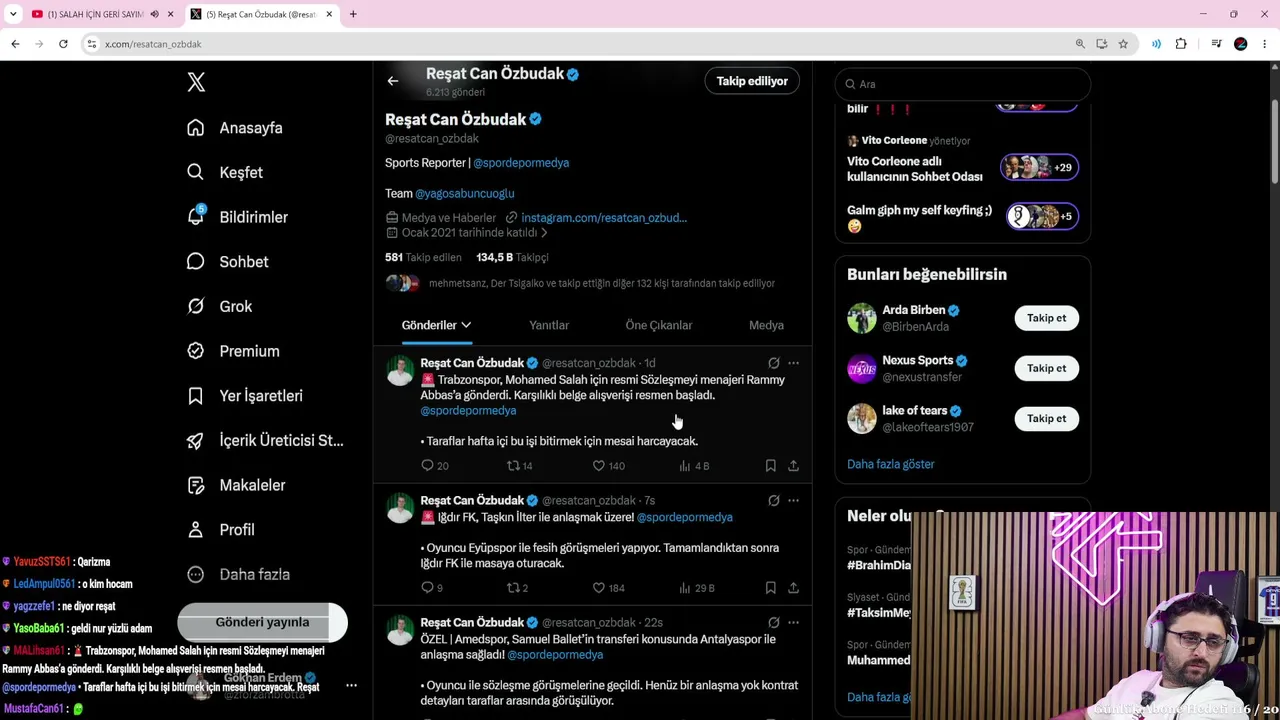Expand the Ocak 2021 tarihinde katıldı chevron

[544, 233]
